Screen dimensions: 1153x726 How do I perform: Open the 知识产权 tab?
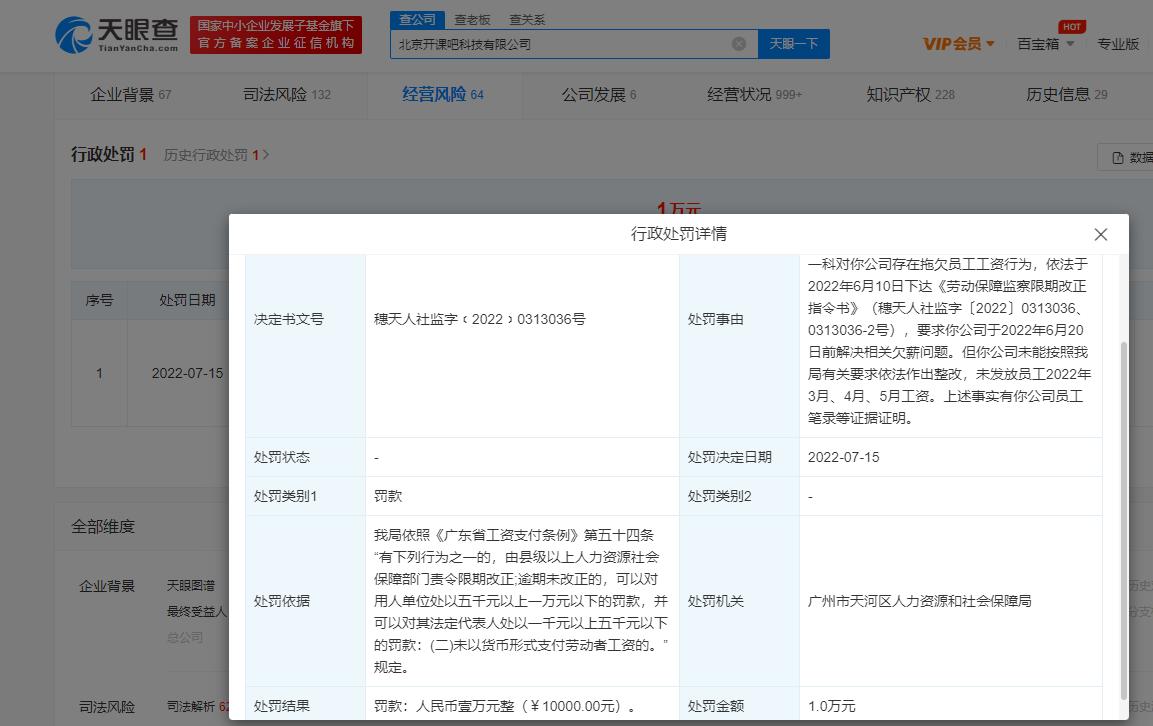[910, 95]
